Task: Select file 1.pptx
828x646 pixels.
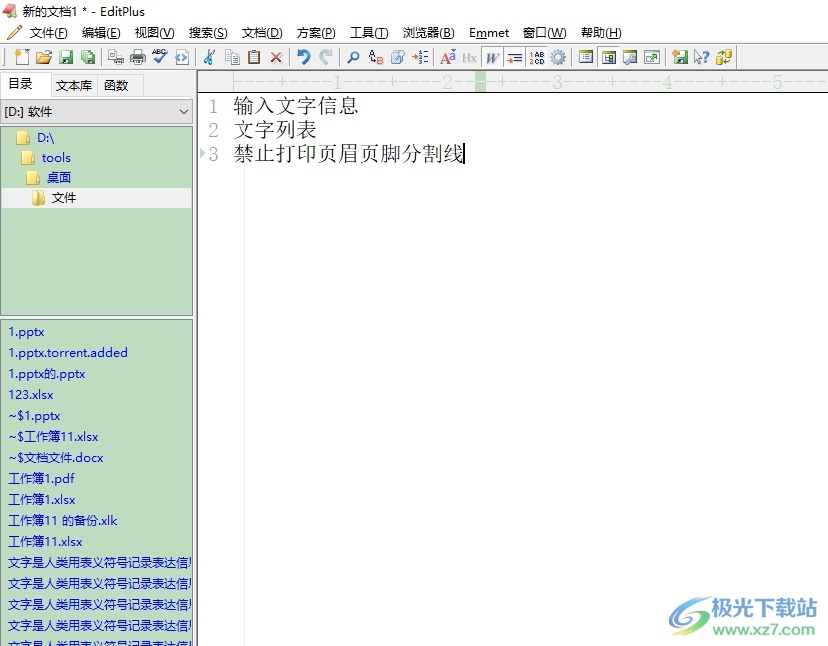Action: pos(26,332)
